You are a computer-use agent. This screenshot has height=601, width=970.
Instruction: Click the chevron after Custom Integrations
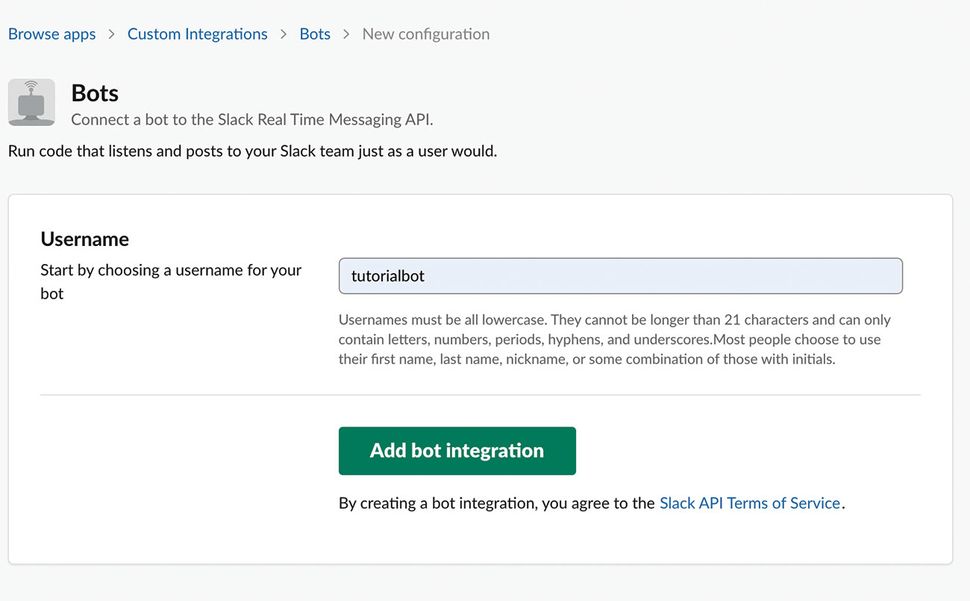(282, 33)
